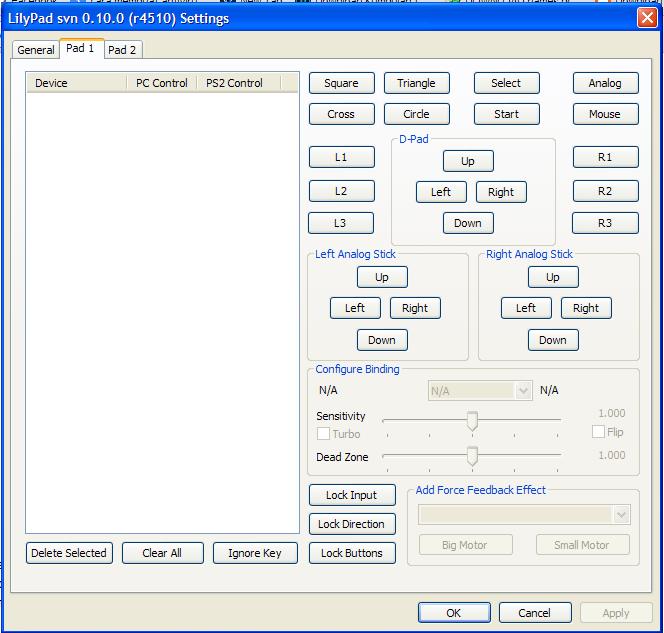Bind the Triangle button
The height and width of the screenshot is (633, 664).
tap(416, 83)
